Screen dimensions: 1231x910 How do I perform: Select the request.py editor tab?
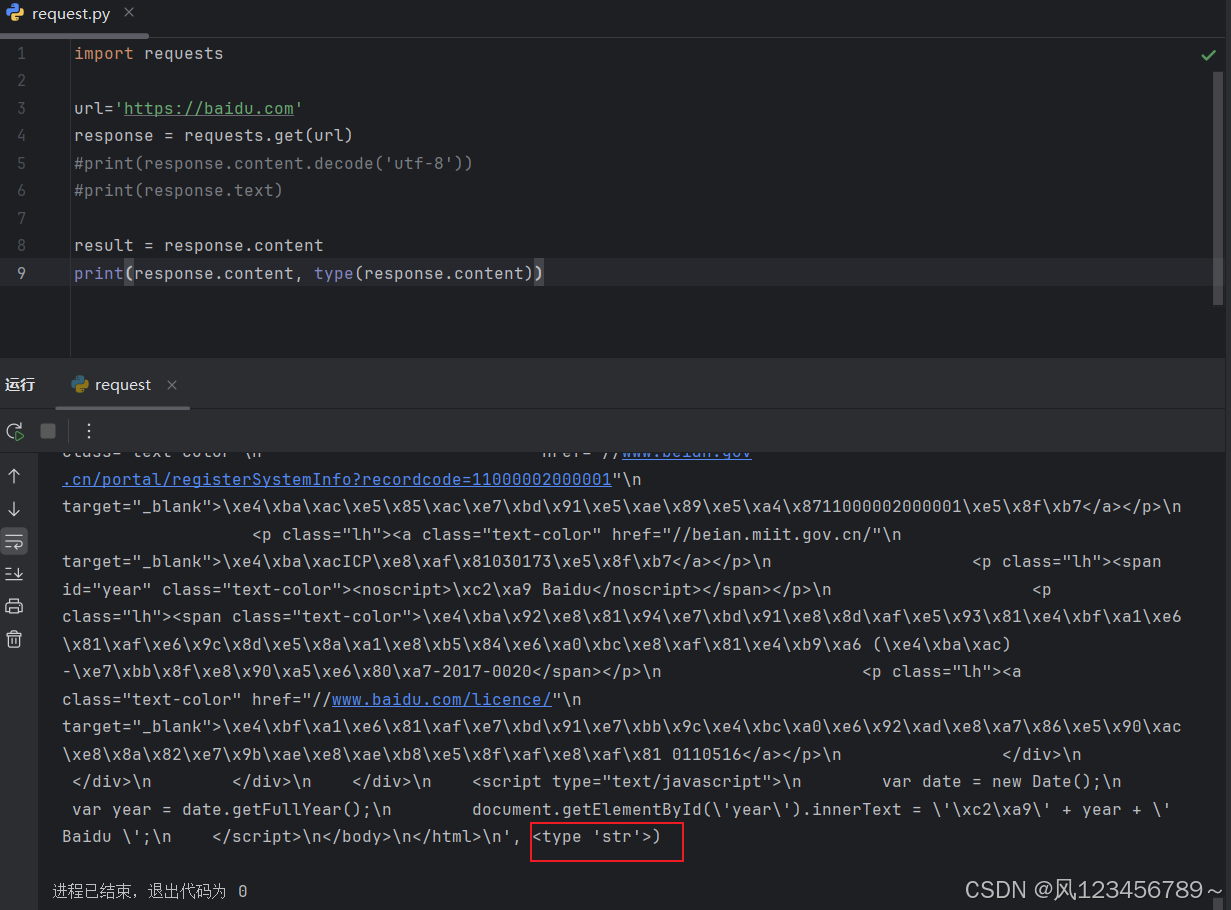71,14
